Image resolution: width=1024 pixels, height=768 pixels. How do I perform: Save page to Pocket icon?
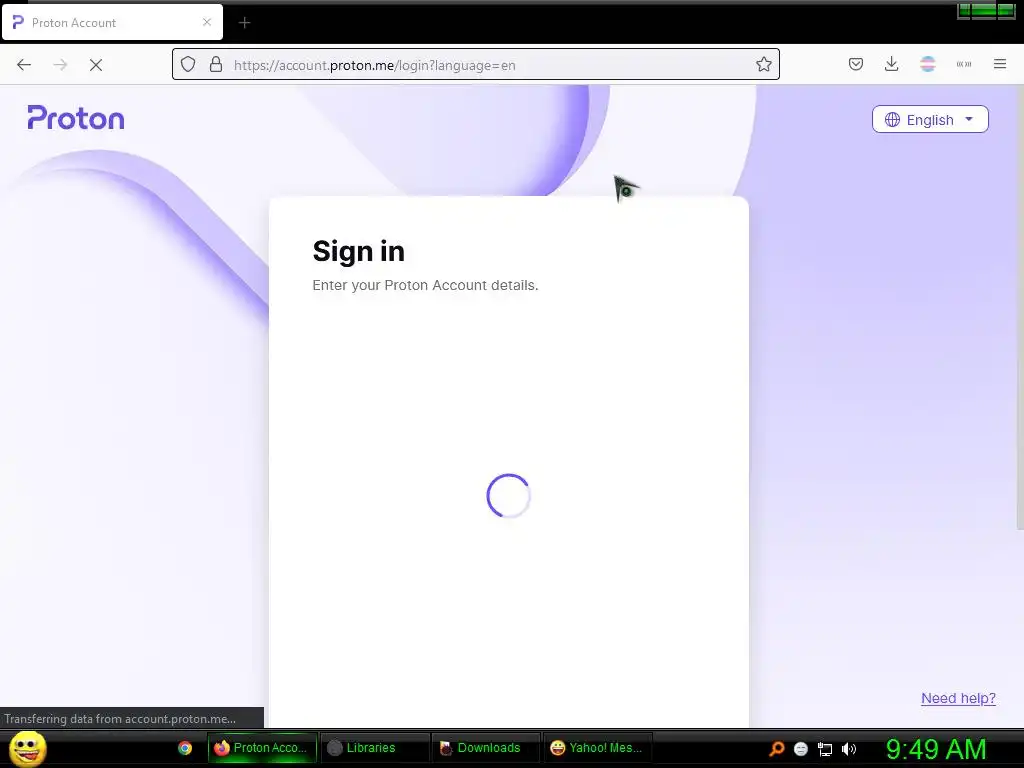coord(856,64)
